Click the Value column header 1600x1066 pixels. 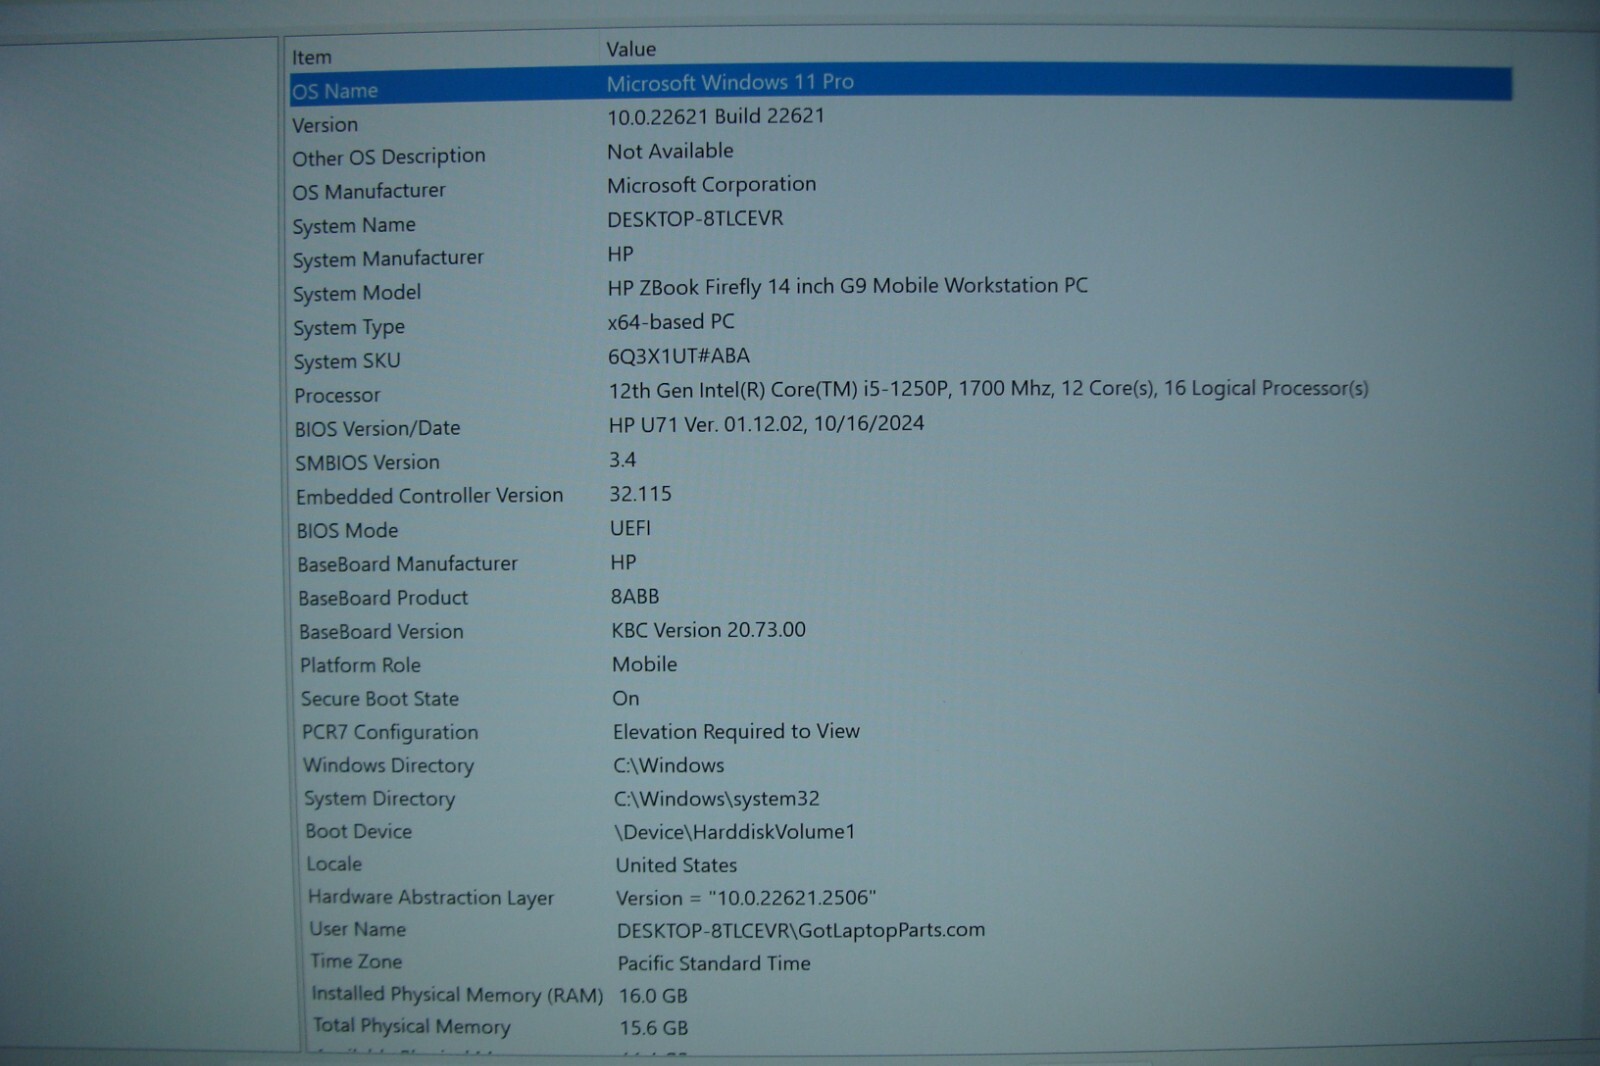pyautogui.click(x=631, y=49)
